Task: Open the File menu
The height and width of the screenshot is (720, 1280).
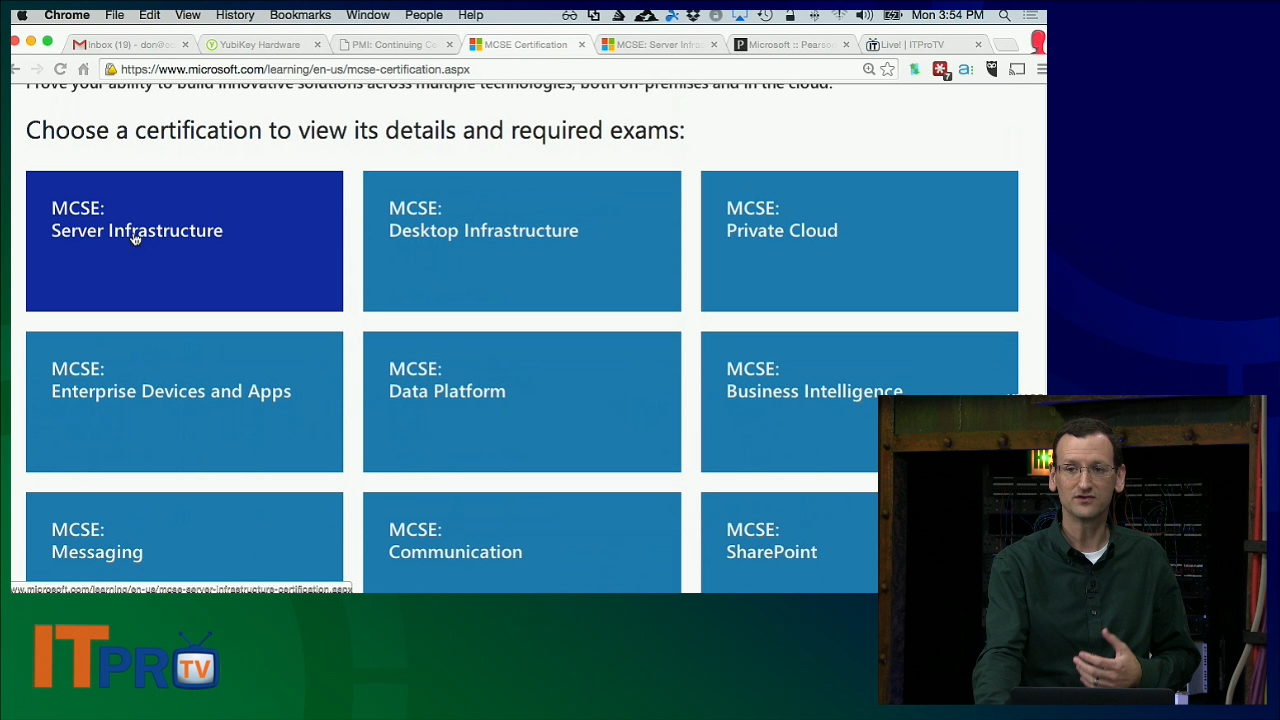Action: (x=114, y=15)
